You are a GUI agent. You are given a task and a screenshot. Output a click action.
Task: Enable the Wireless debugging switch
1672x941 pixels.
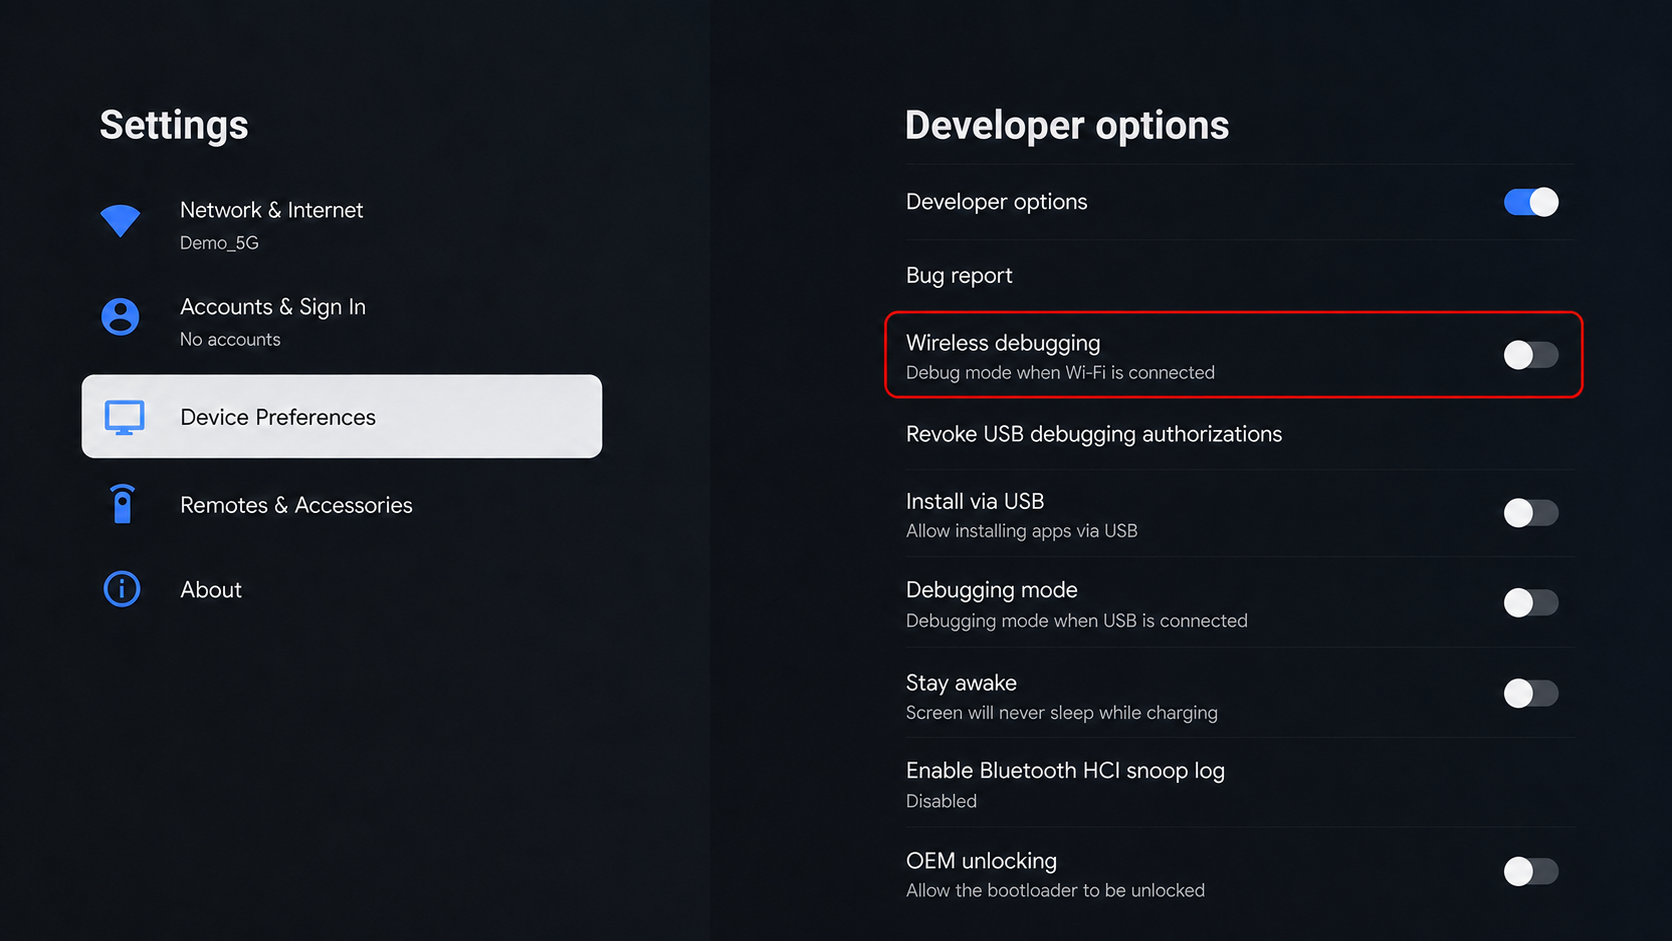[x=1531, y=355]
